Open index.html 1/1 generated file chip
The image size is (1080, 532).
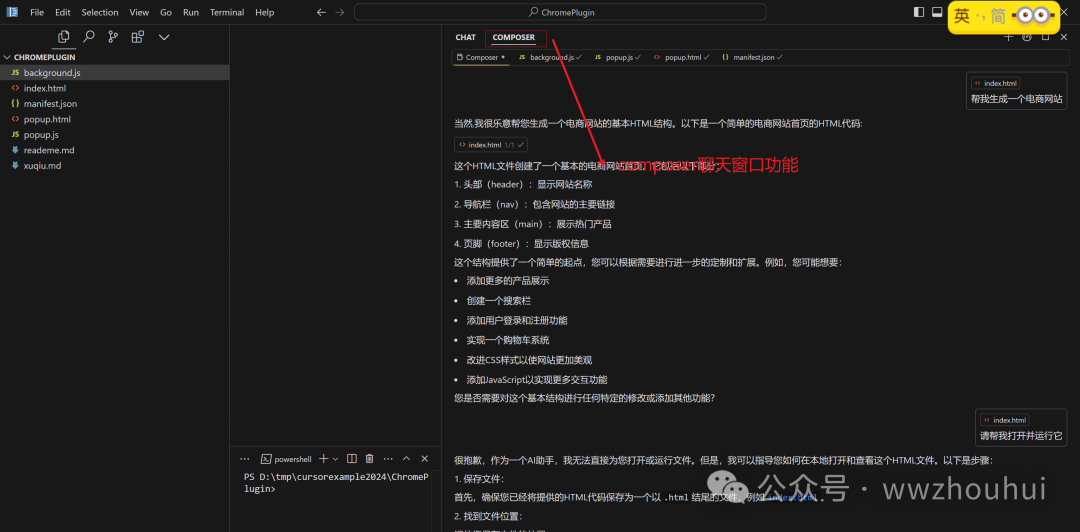pyautogui.click(x=490, y=145)
